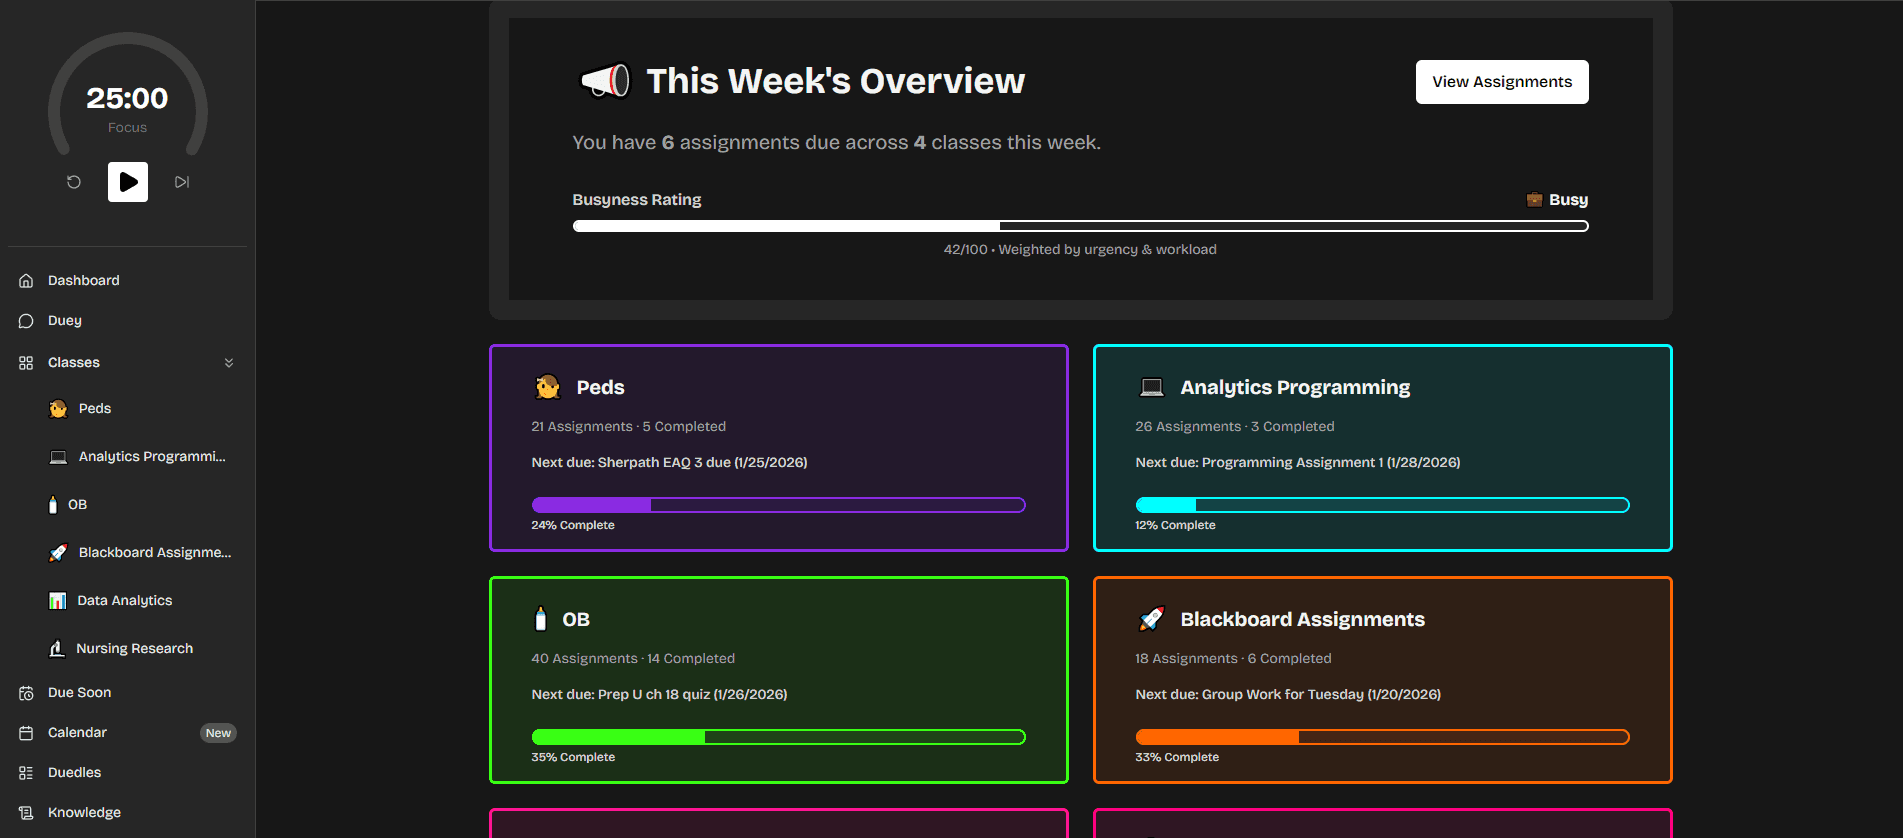This screenshot has width=1903, height=838.
Task: Open OB class in sidebar
Action: coord(78,505)
